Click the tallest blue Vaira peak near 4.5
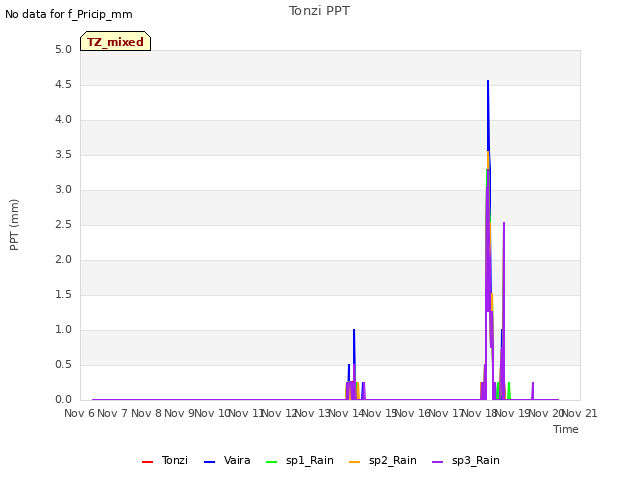The image size is (640, 480). tap(488, 82)
